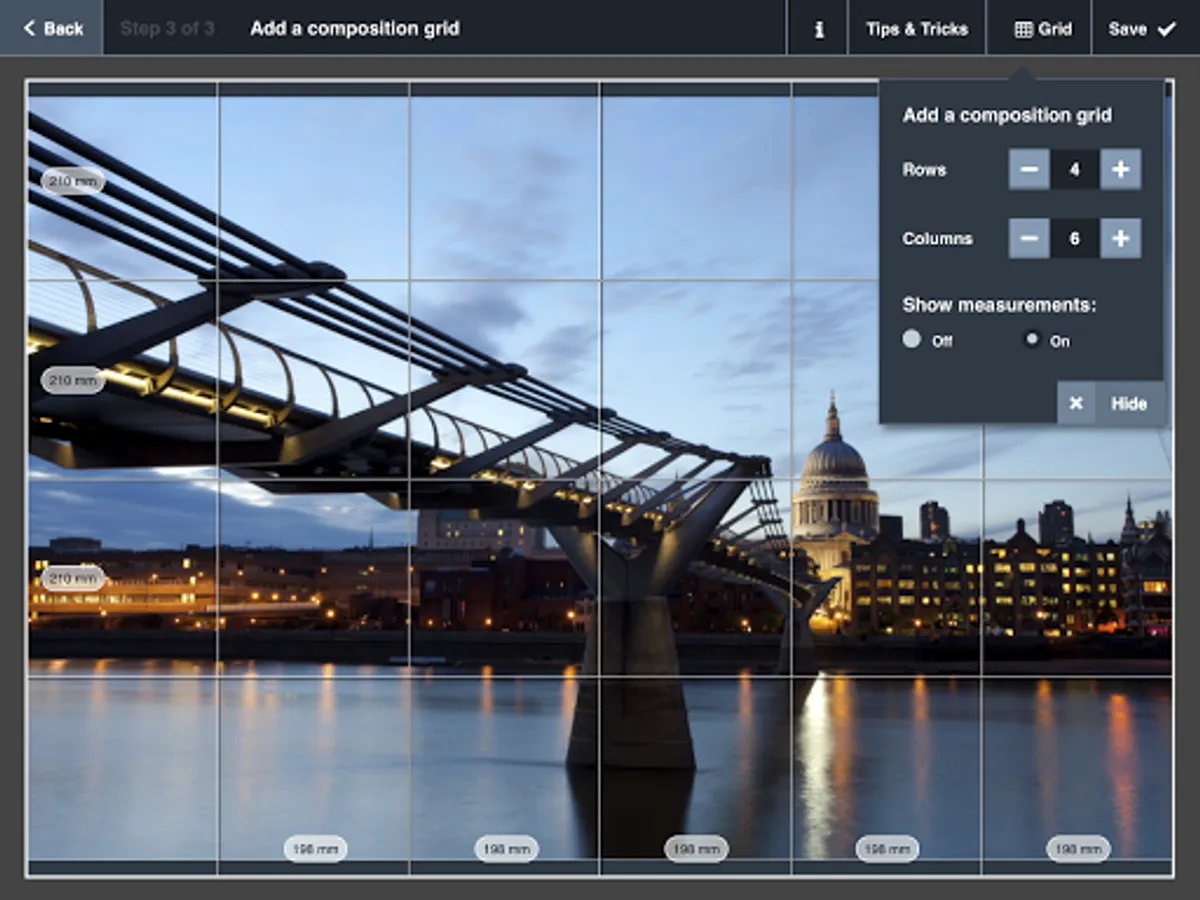Viewport: 1200px width, 900px height.
Task: Click the Back arrow button
Action: [52, 28]
